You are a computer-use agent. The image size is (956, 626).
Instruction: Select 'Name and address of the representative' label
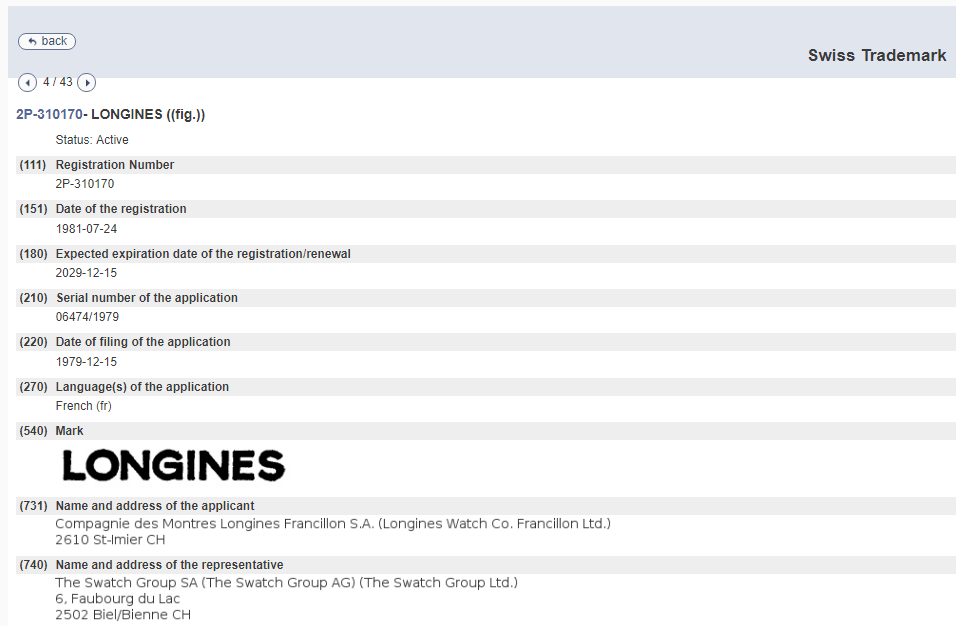169,564
